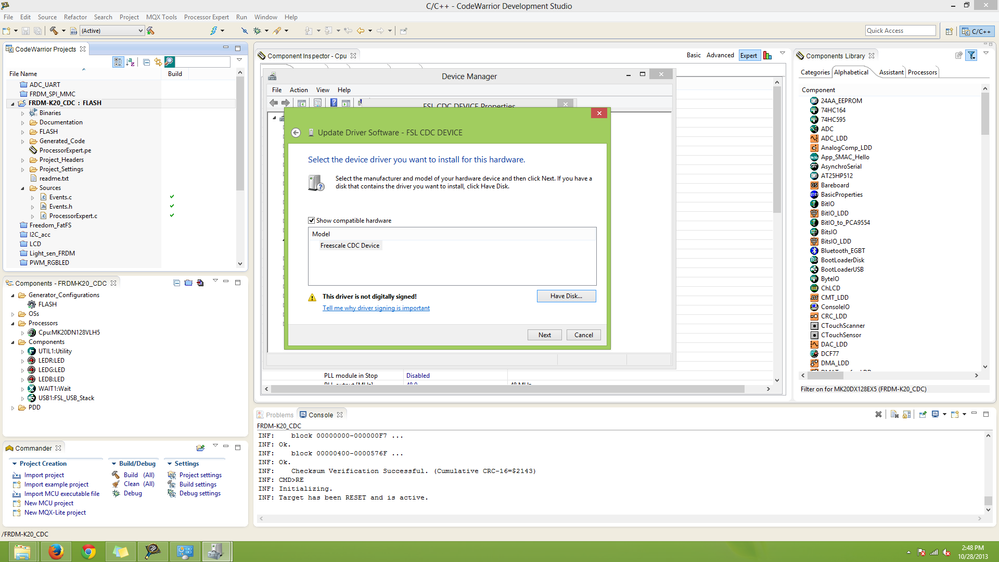999x562 pixels.
Task: Click the Quick Access search field
Action: (x=900, y=31)
